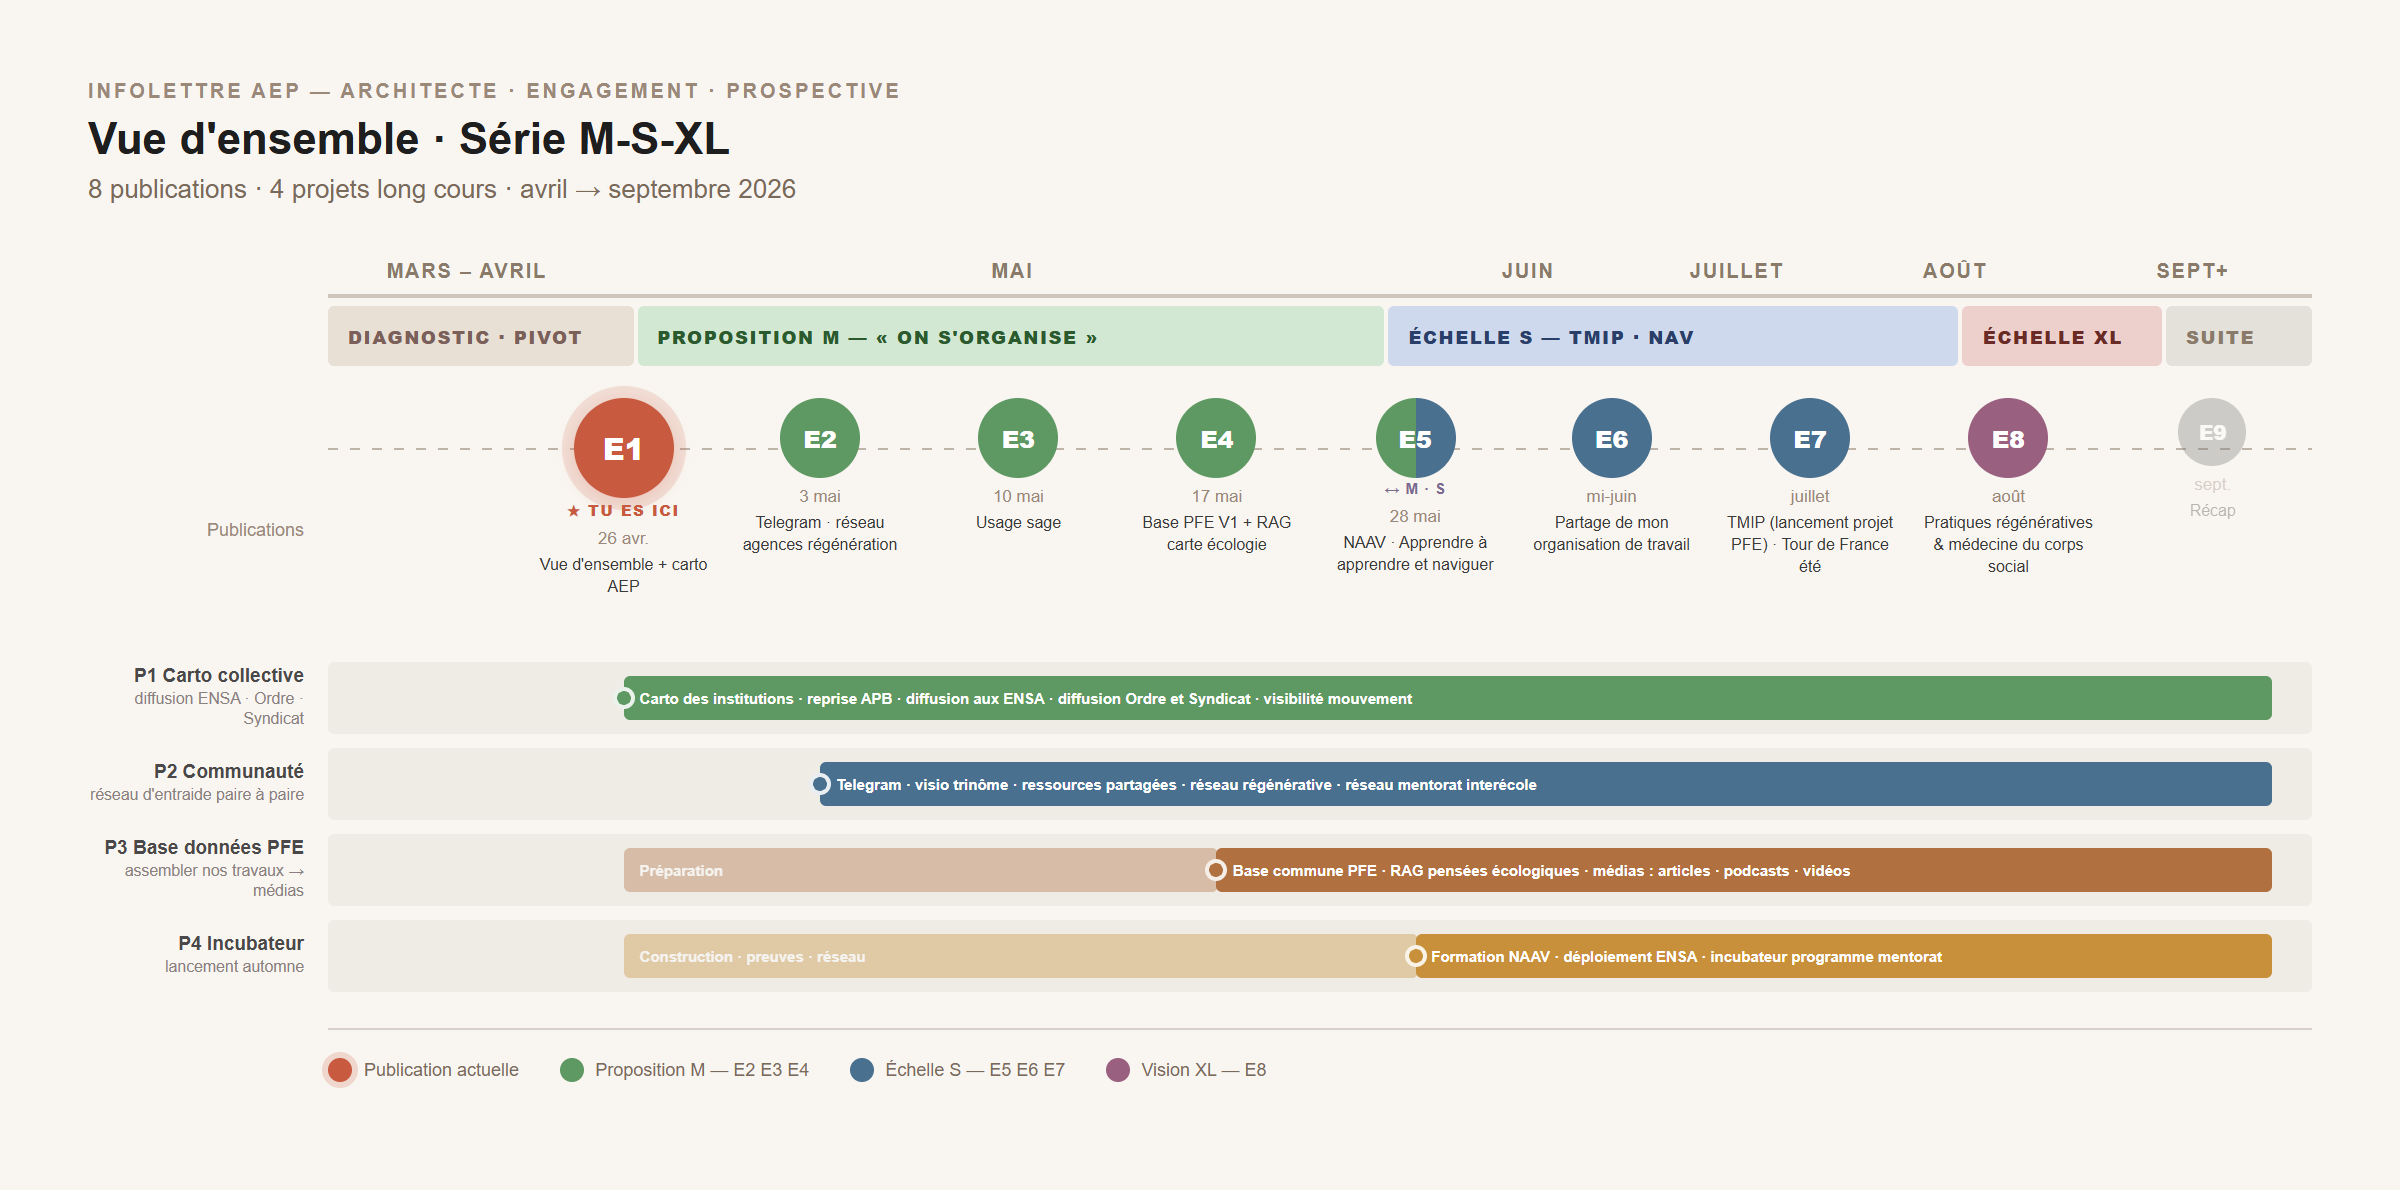The image size is (2400, 1190).
Task: Select the Échelle XL phase band
Action: point(2061,337)
